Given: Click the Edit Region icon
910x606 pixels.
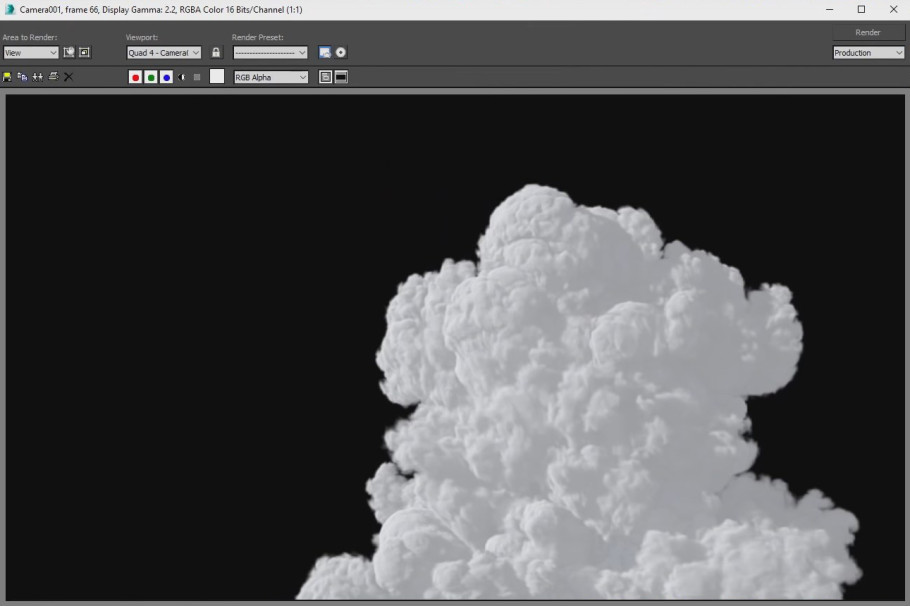Looking at the screenshot, I should tap(68, 52).
